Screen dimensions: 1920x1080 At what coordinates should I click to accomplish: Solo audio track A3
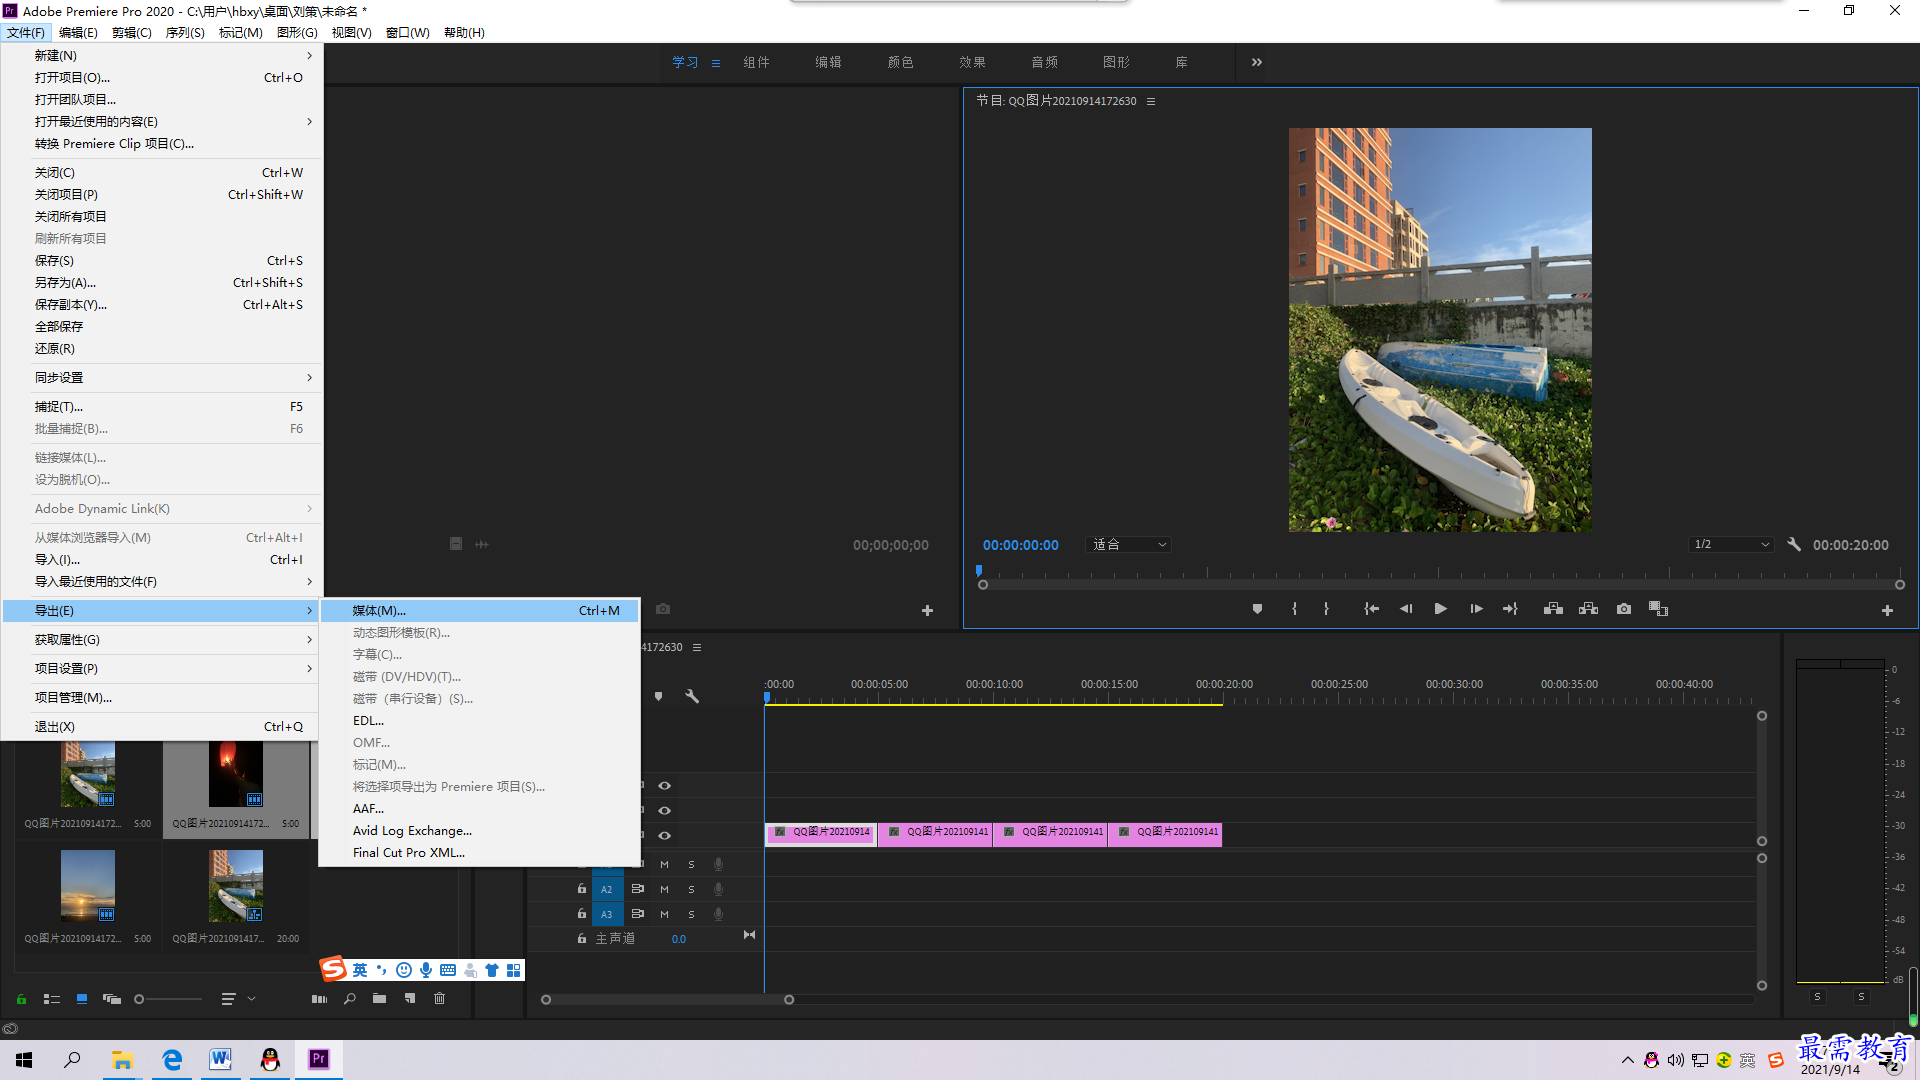(691, 914)
